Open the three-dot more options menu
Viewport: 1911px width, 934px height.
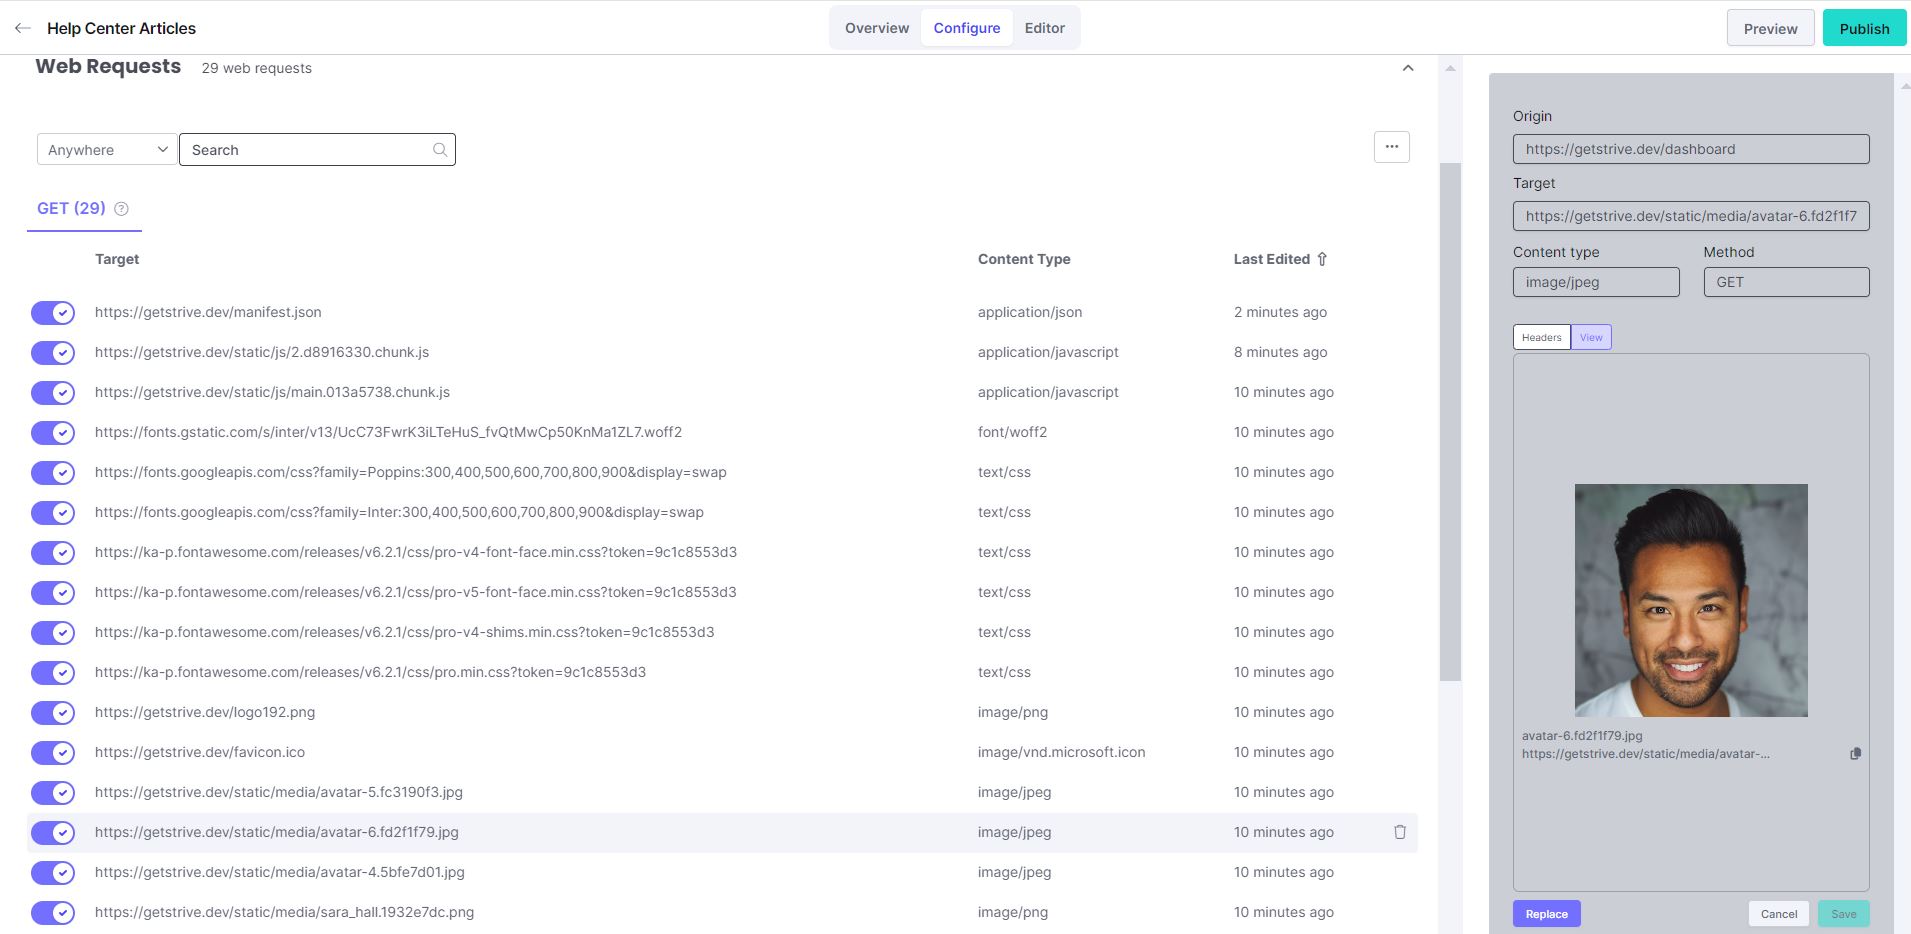coord(1392,147)
